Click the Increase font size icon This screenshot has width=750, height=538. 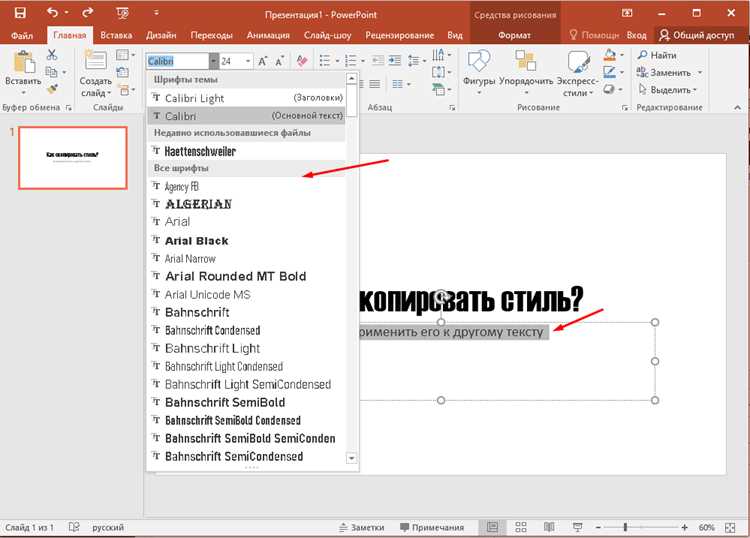coord(263,61)
